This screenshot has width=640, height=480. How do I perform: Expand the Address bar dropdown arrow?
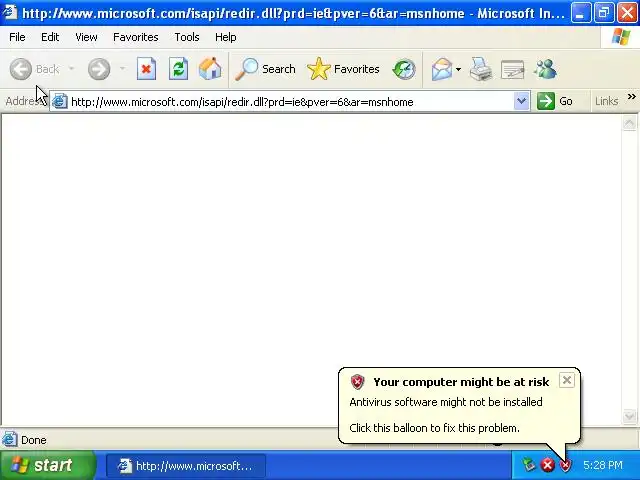[x=521, y=101]
